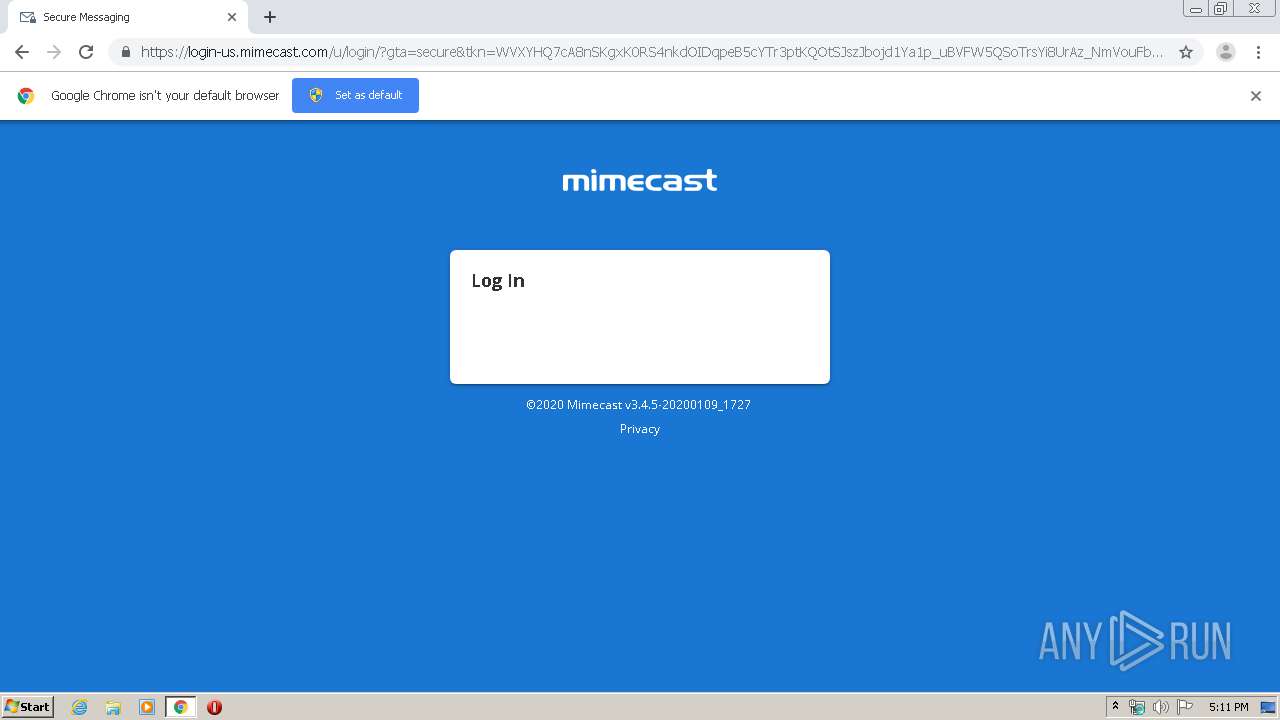Click the browser forward arrow
The height and width of the screenshot is (720, 1280).
pyautogui.click(x=54, y=52)
